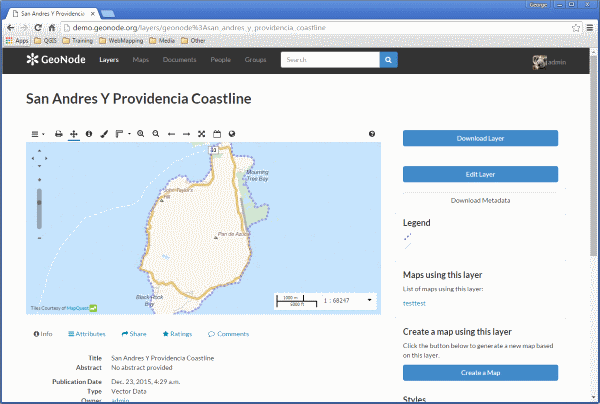600x404 pixels.
Task: Zoom to max extent icon
Action: coord(202,134)
